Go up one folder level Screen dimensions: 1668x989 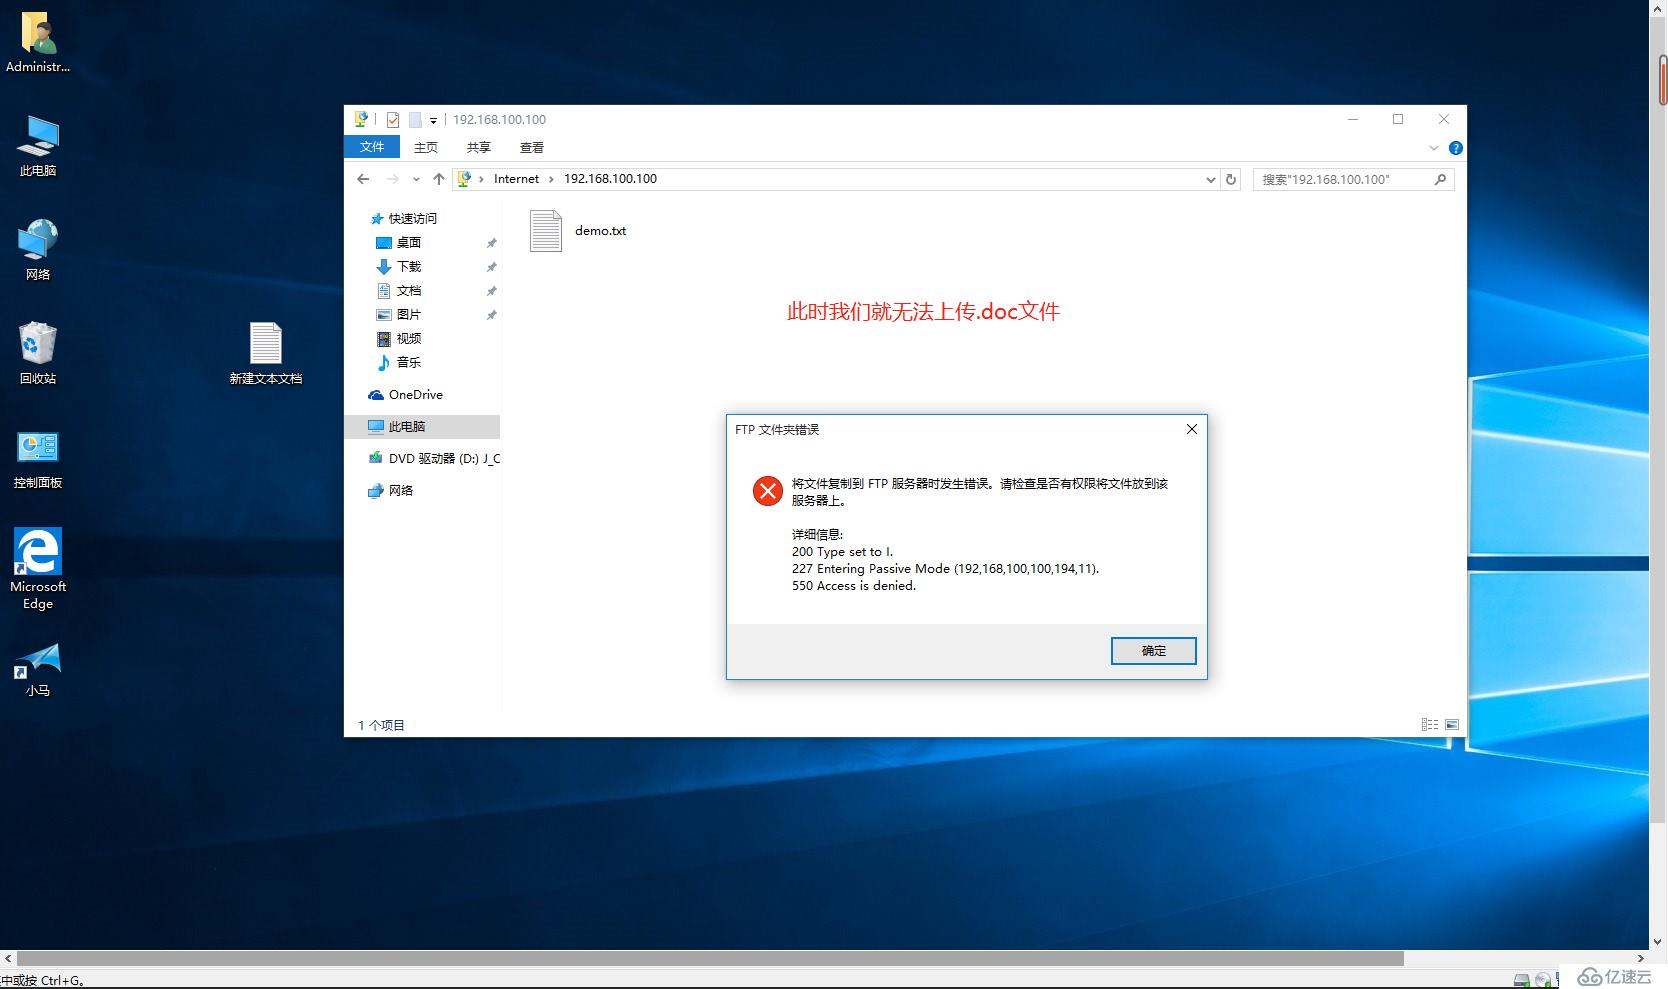click(x=439, y=179)
